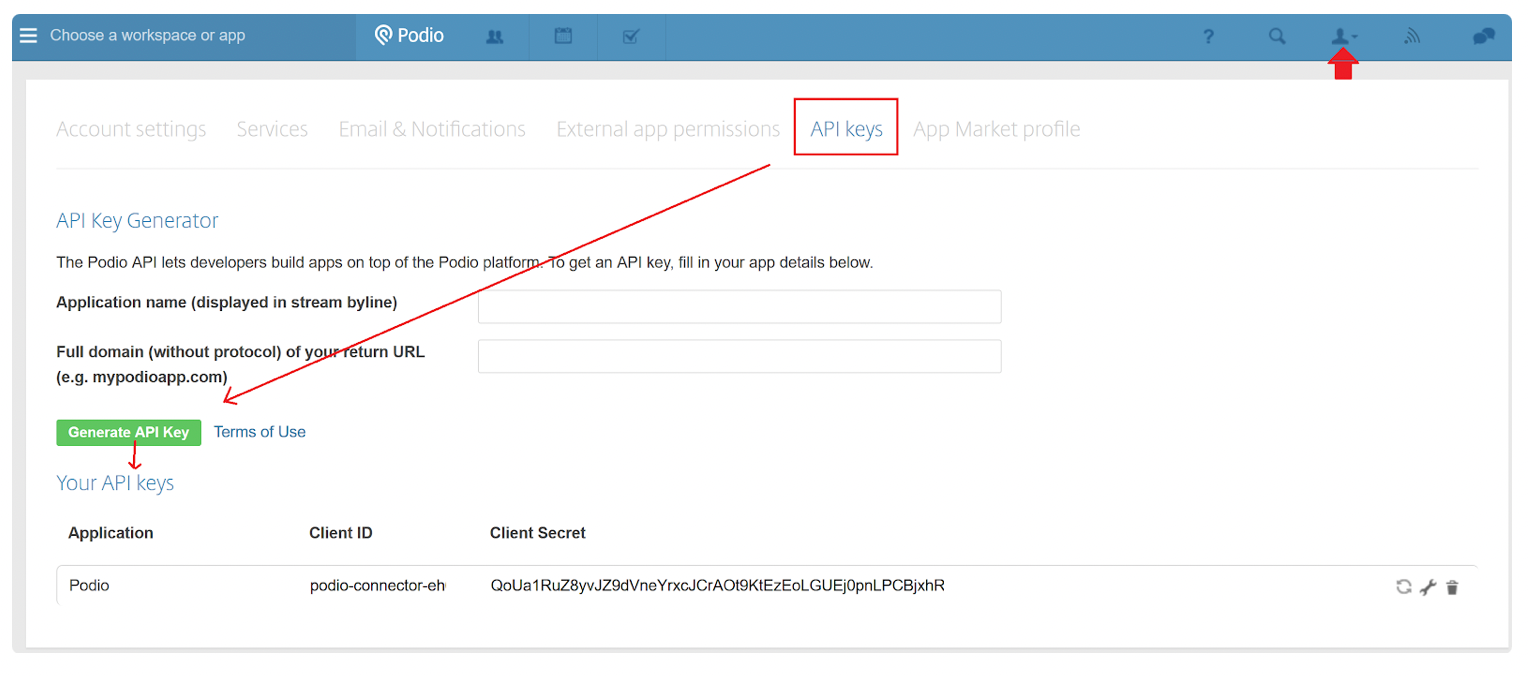This screenshot has height=676, width=1528.
Task: Focus the Application name input field
Action: point(740,307)
